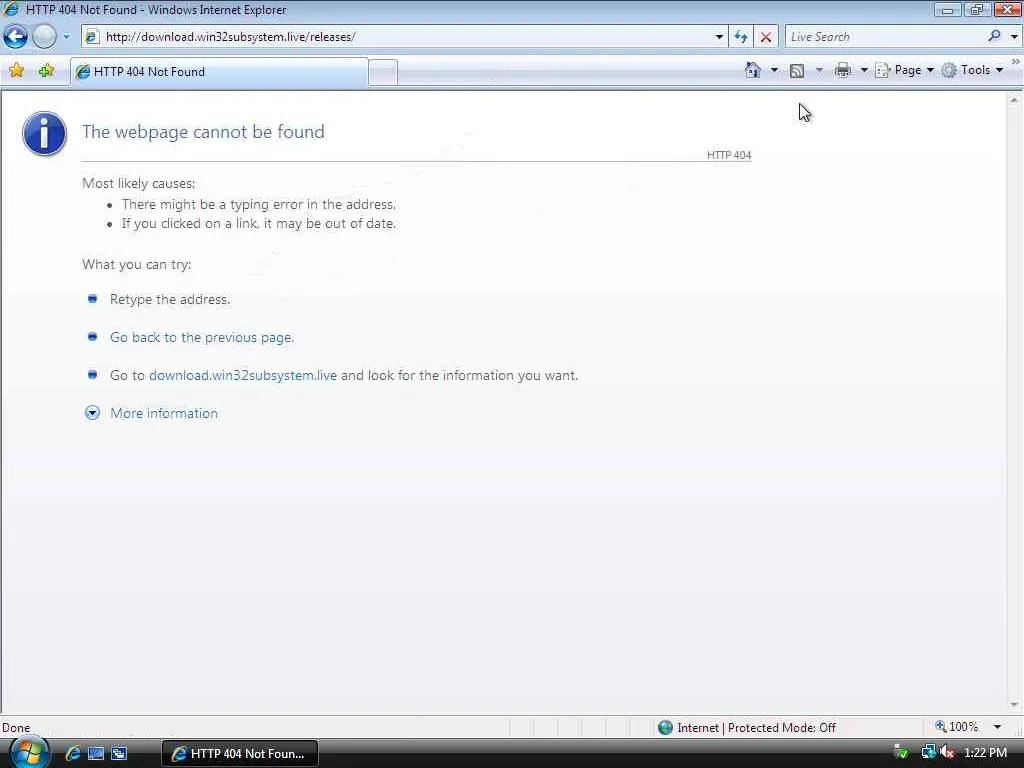Click the Internet Explorer title bar icon

pyautogui.click(x=11, y=9)
